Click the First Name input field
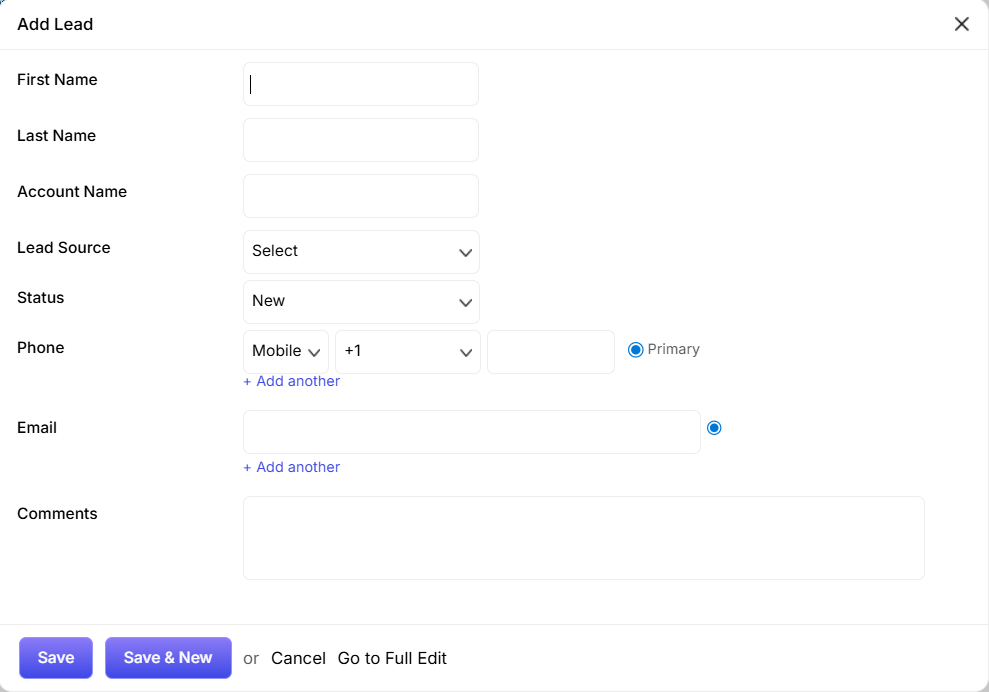 (x=361, y=84)
